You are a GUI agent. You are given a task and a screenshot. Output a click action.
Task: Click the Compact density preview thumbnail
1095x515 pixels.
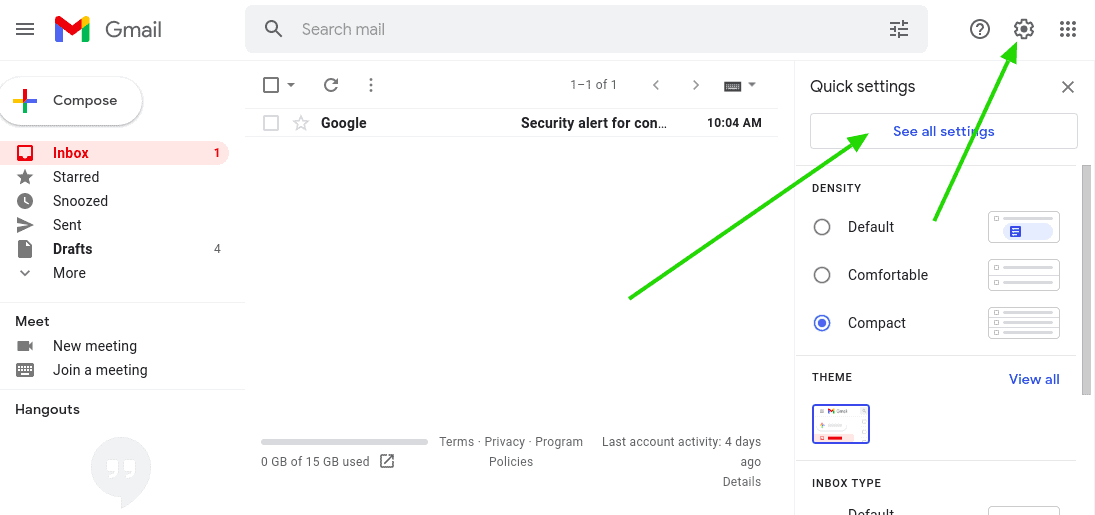point(1024,323)
